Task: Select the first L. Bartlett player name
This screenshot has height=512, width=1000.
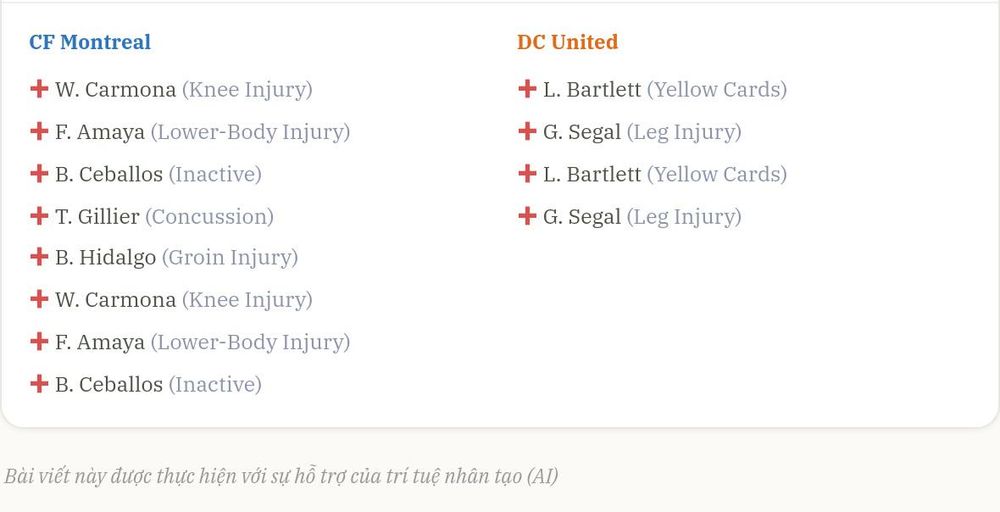Action: tap(592, 90)
